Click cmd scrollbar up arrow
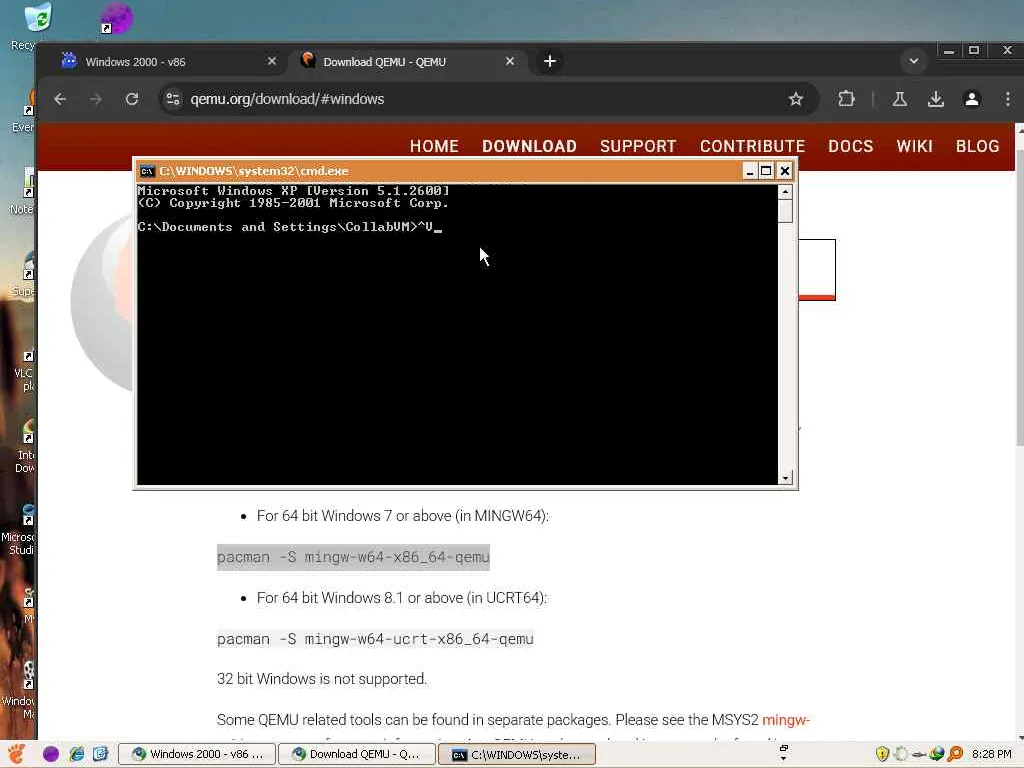Screen dimensions: 1024x768 [x=786, y=192]
